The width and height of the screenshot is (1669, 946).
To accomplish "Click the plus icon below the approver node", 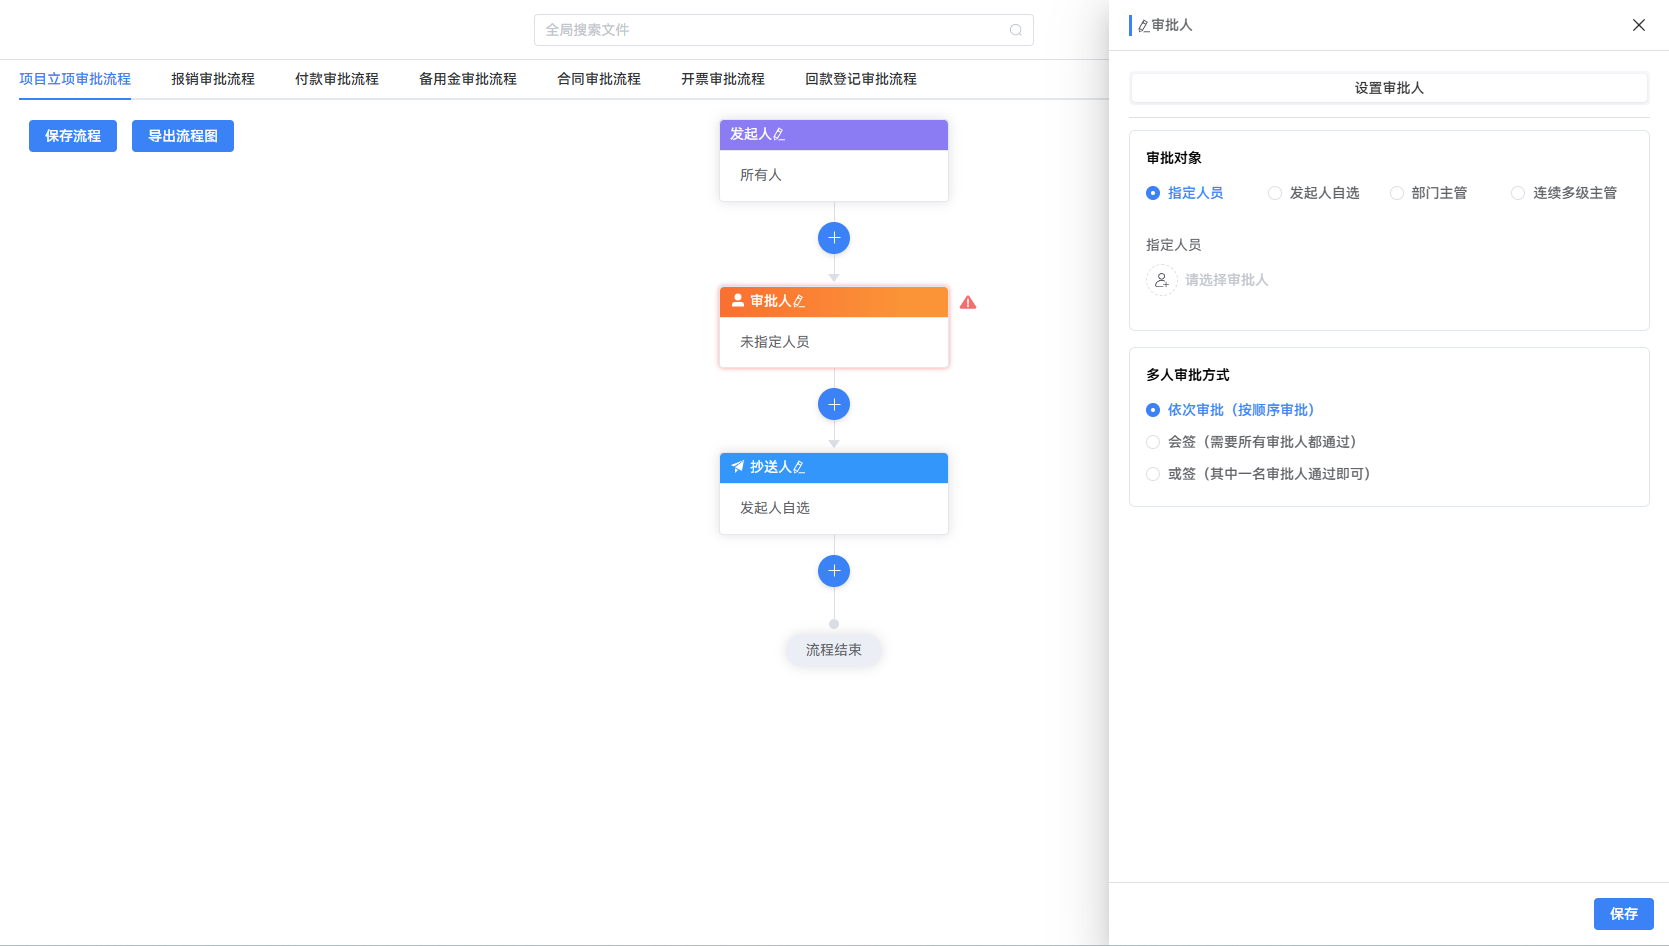I will point(833,404).
